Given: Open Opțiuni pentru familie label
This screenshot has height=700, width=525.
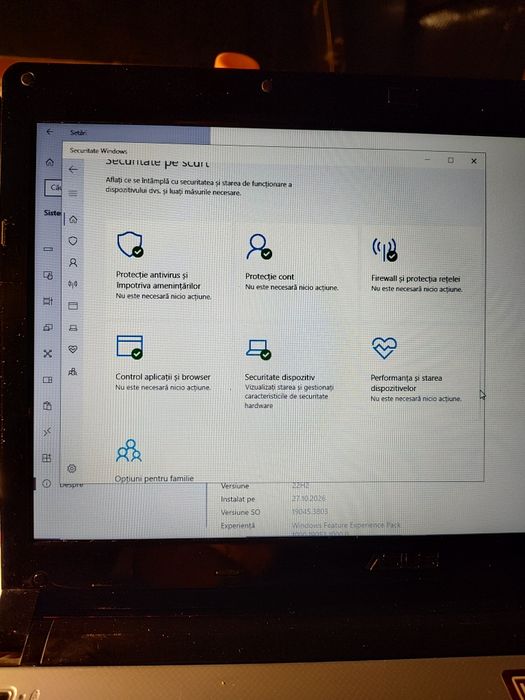Looking at the screenshot, I should [154, 479].
